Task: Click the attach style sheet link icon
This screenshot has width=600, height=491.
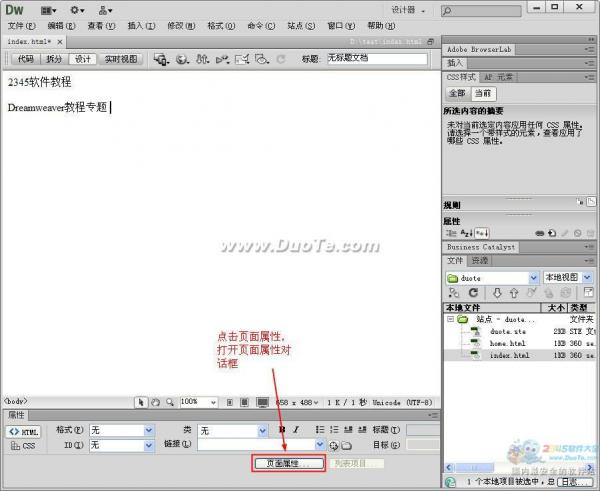Action: 540,233
